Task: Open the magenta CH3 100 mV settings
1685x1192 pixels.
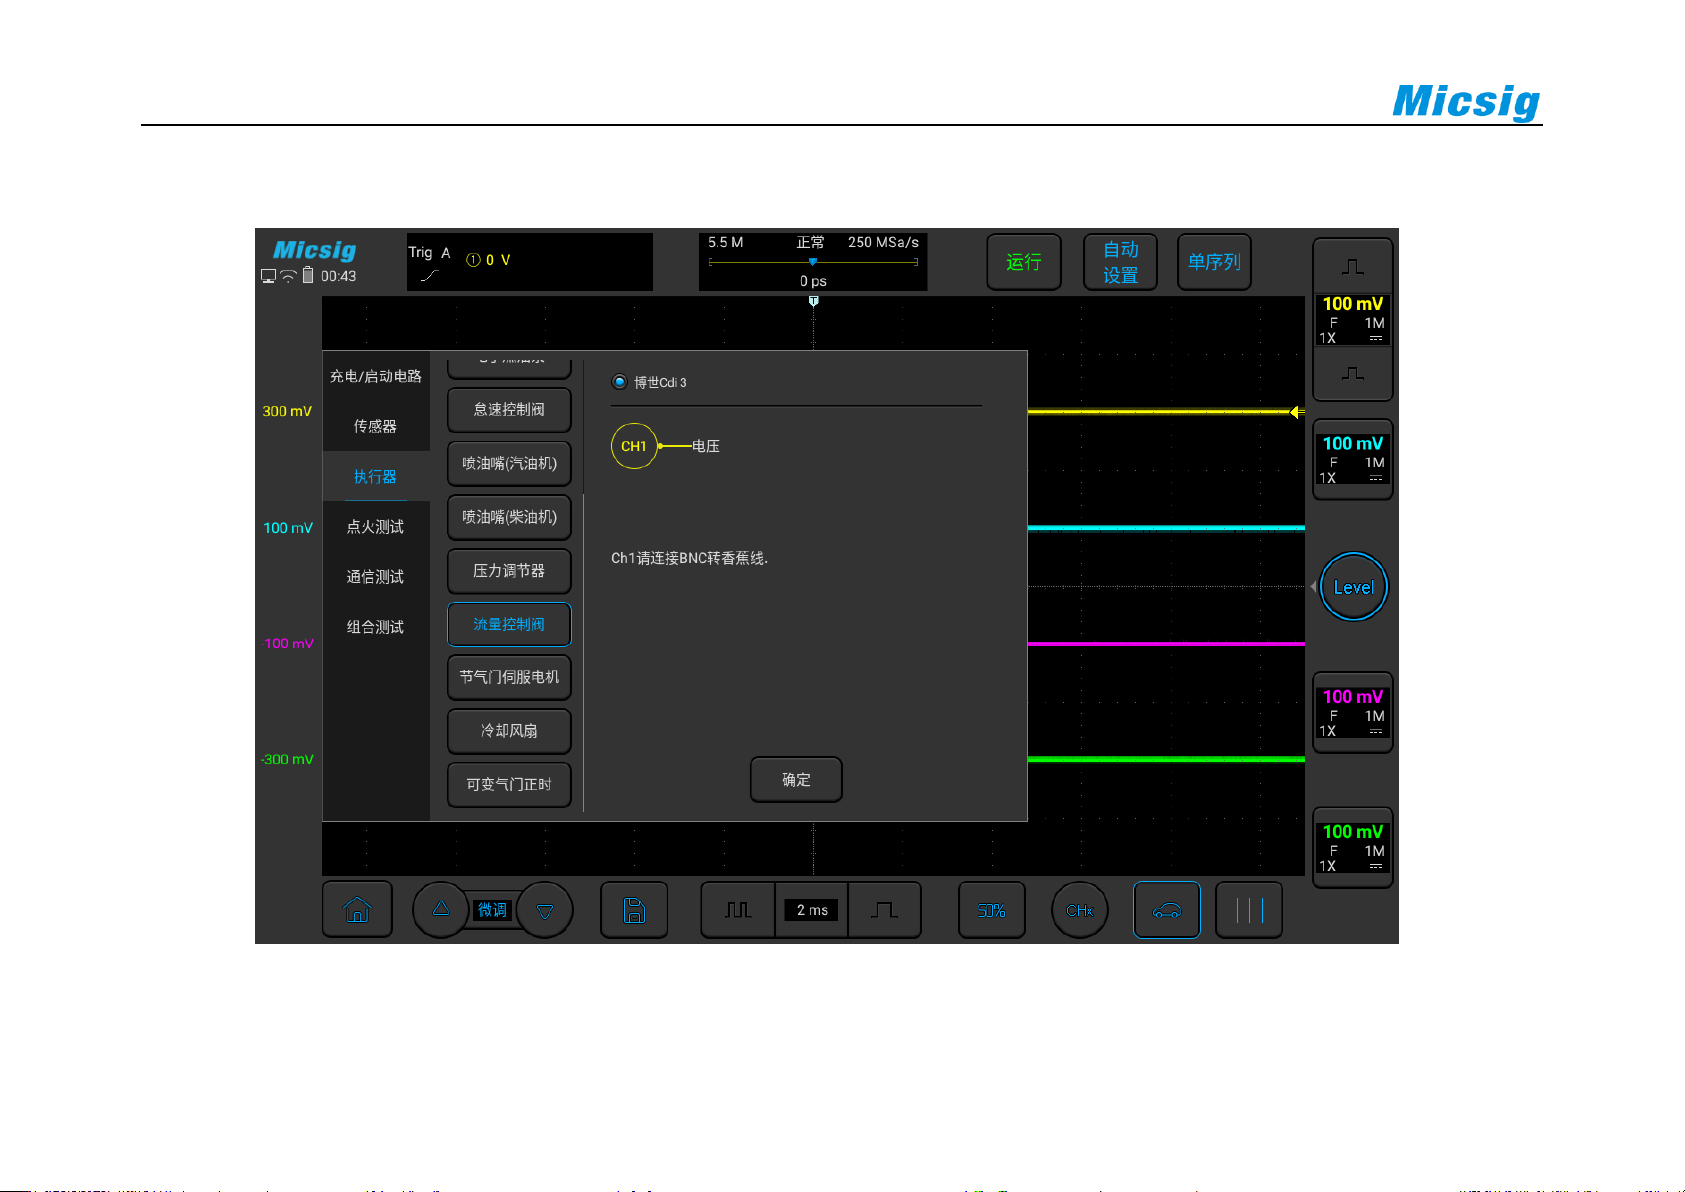Action: click(1353, 713)
